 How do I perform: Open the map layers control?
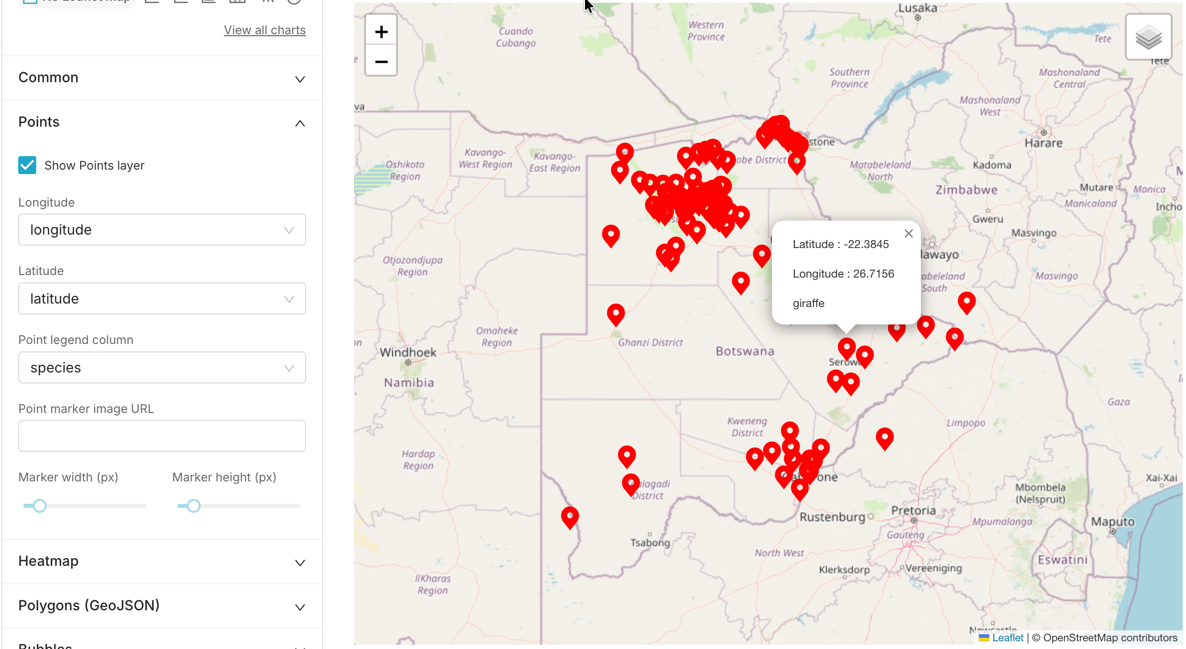click(1148, 36)
